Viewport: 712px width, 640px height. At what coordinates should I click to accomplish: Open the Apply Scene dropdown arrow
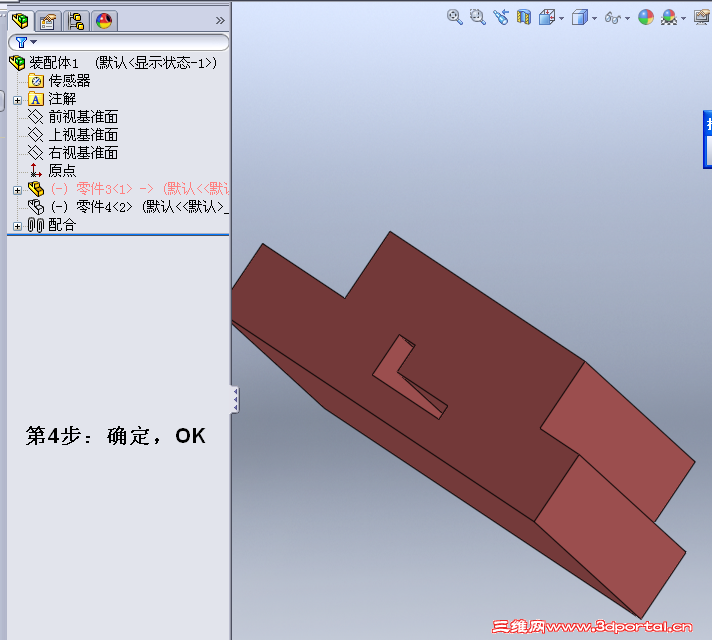pyautogui.click(x=683, y=19)
